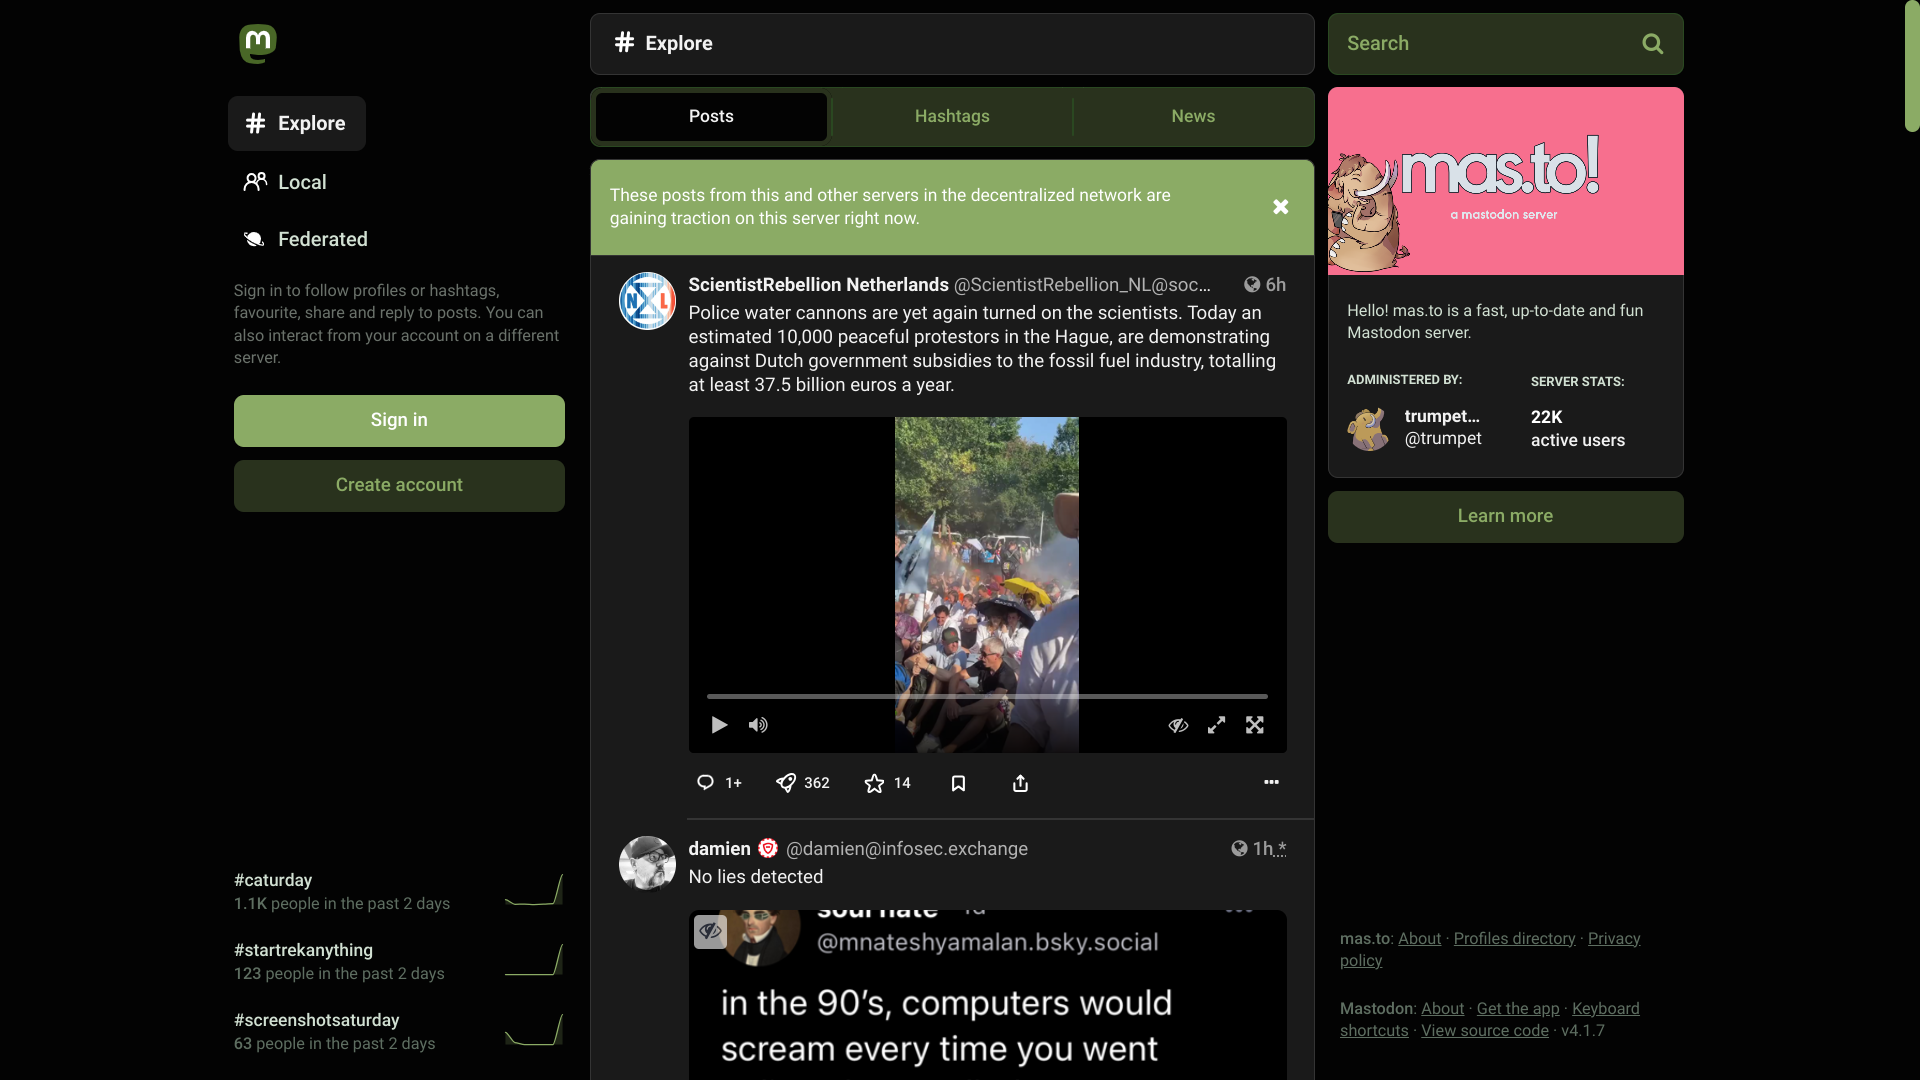
Task: Enter fullscreen on the video
Action: (x=1255, y=725)
